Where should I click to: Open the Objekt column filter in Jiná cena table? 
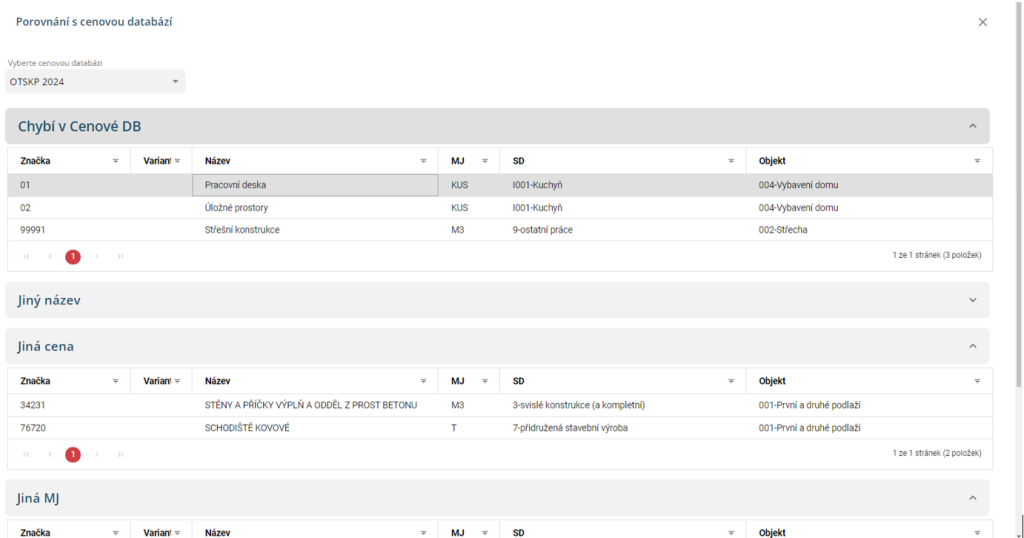[977, 381]
